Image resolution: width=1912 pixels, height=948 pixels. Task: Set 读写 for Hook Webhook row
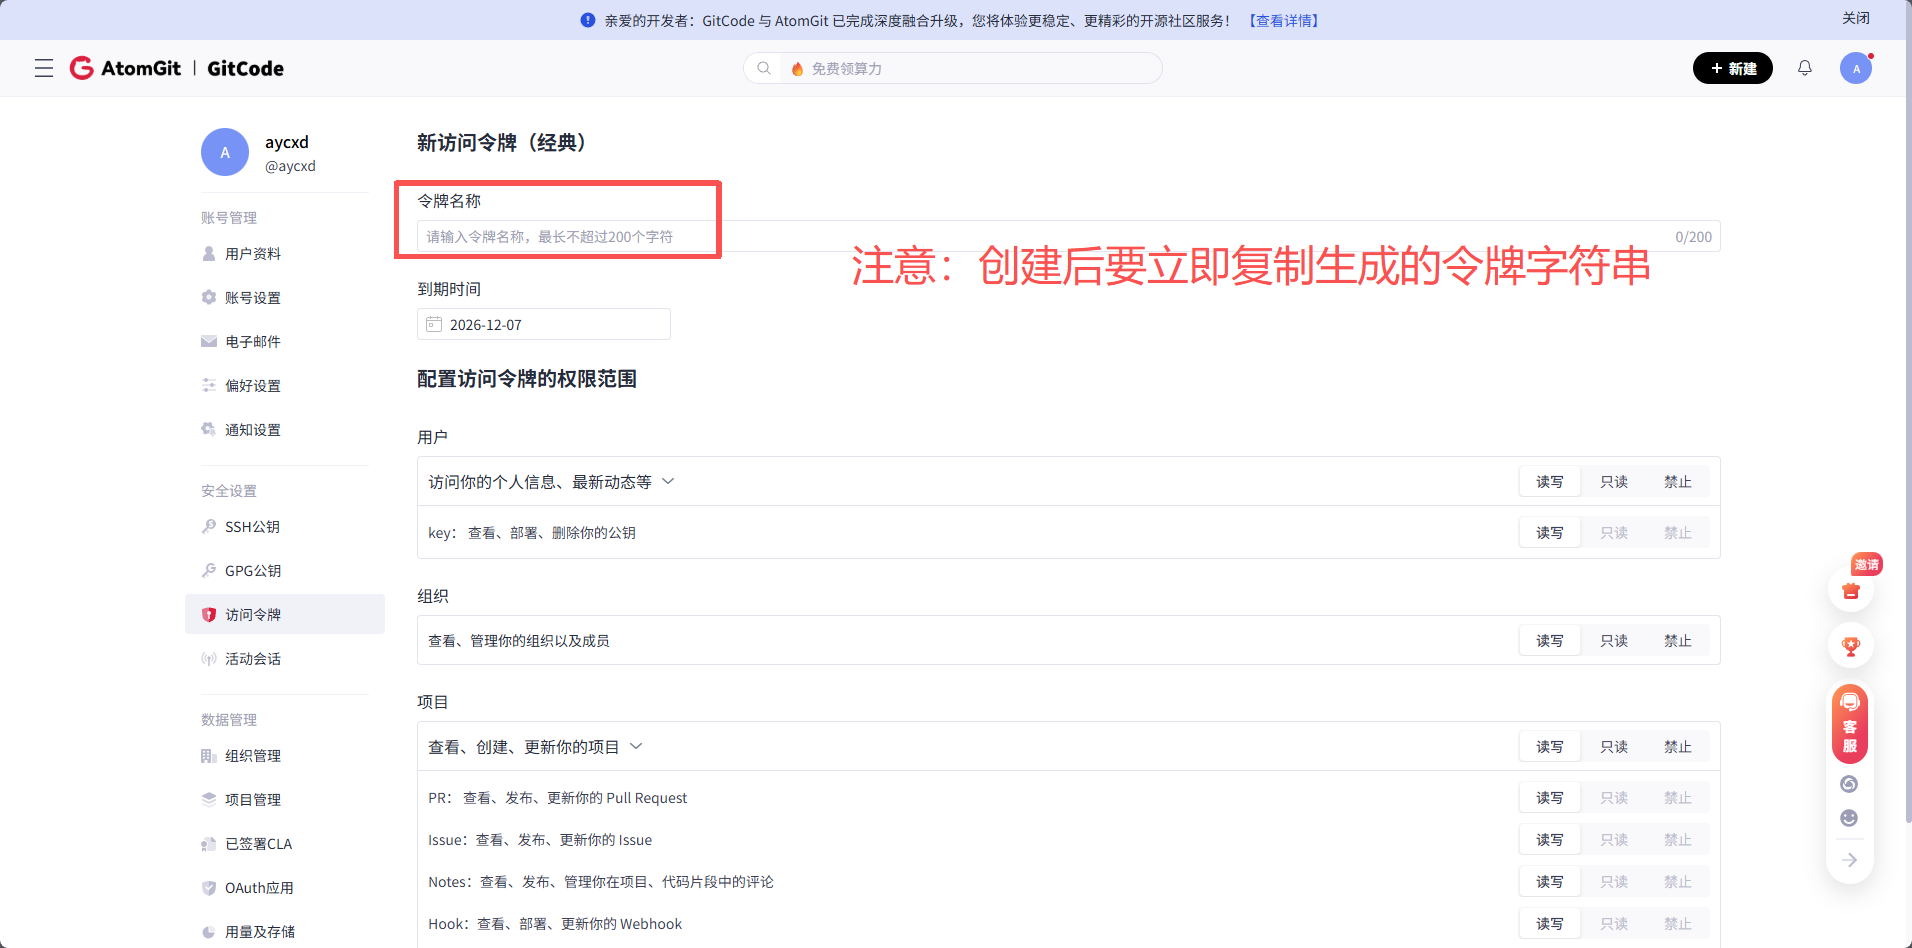pyautogui.click(x=1550, y=924)
